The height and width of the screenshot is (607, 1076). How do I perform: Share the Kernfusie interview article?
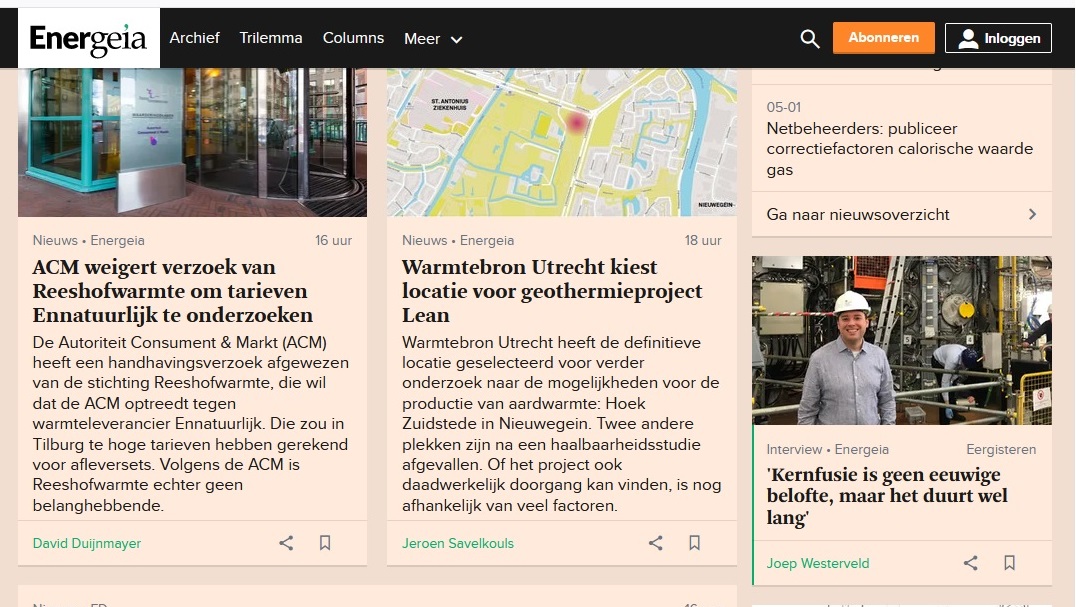coord(970,563)
